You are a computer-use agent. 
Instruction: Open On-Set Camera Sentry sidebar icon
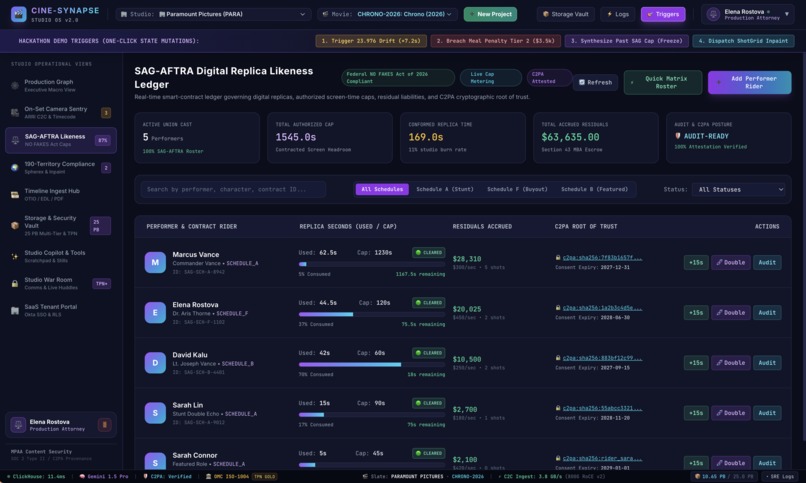coord(15,113)
